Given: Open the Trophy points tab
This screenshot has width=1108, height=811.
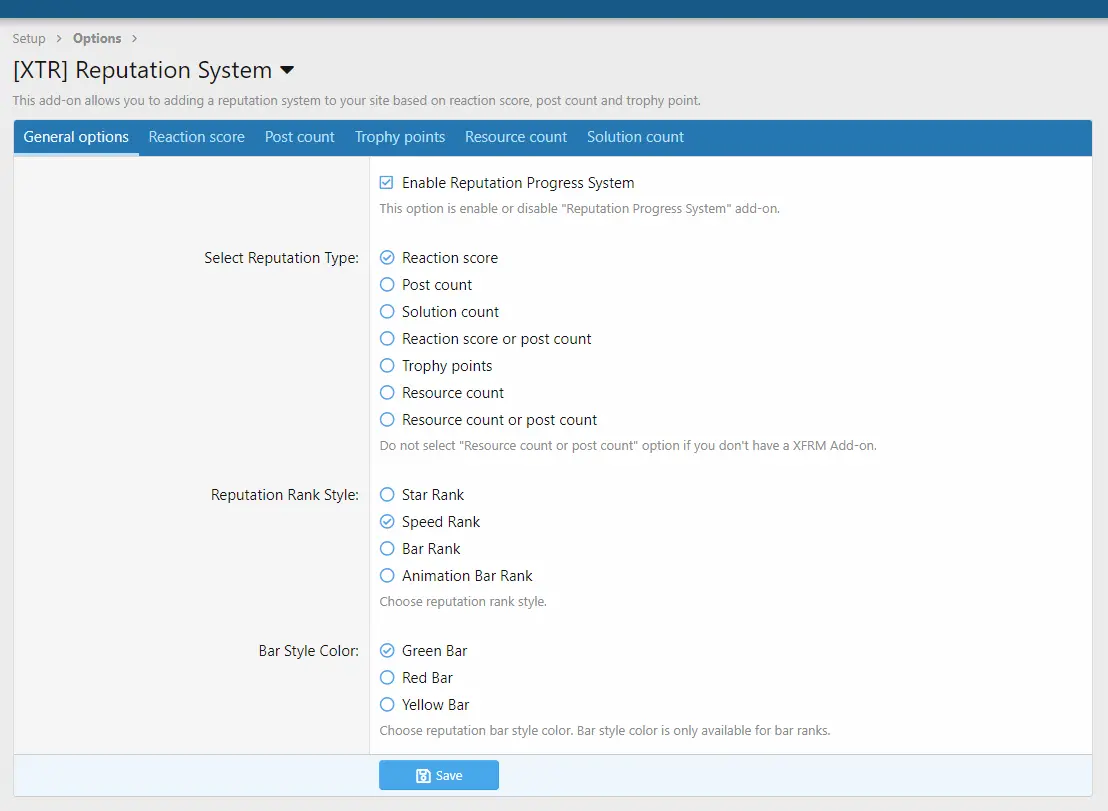Looking at the screenshot, I should pyautogui.click(x=400, y=137).
